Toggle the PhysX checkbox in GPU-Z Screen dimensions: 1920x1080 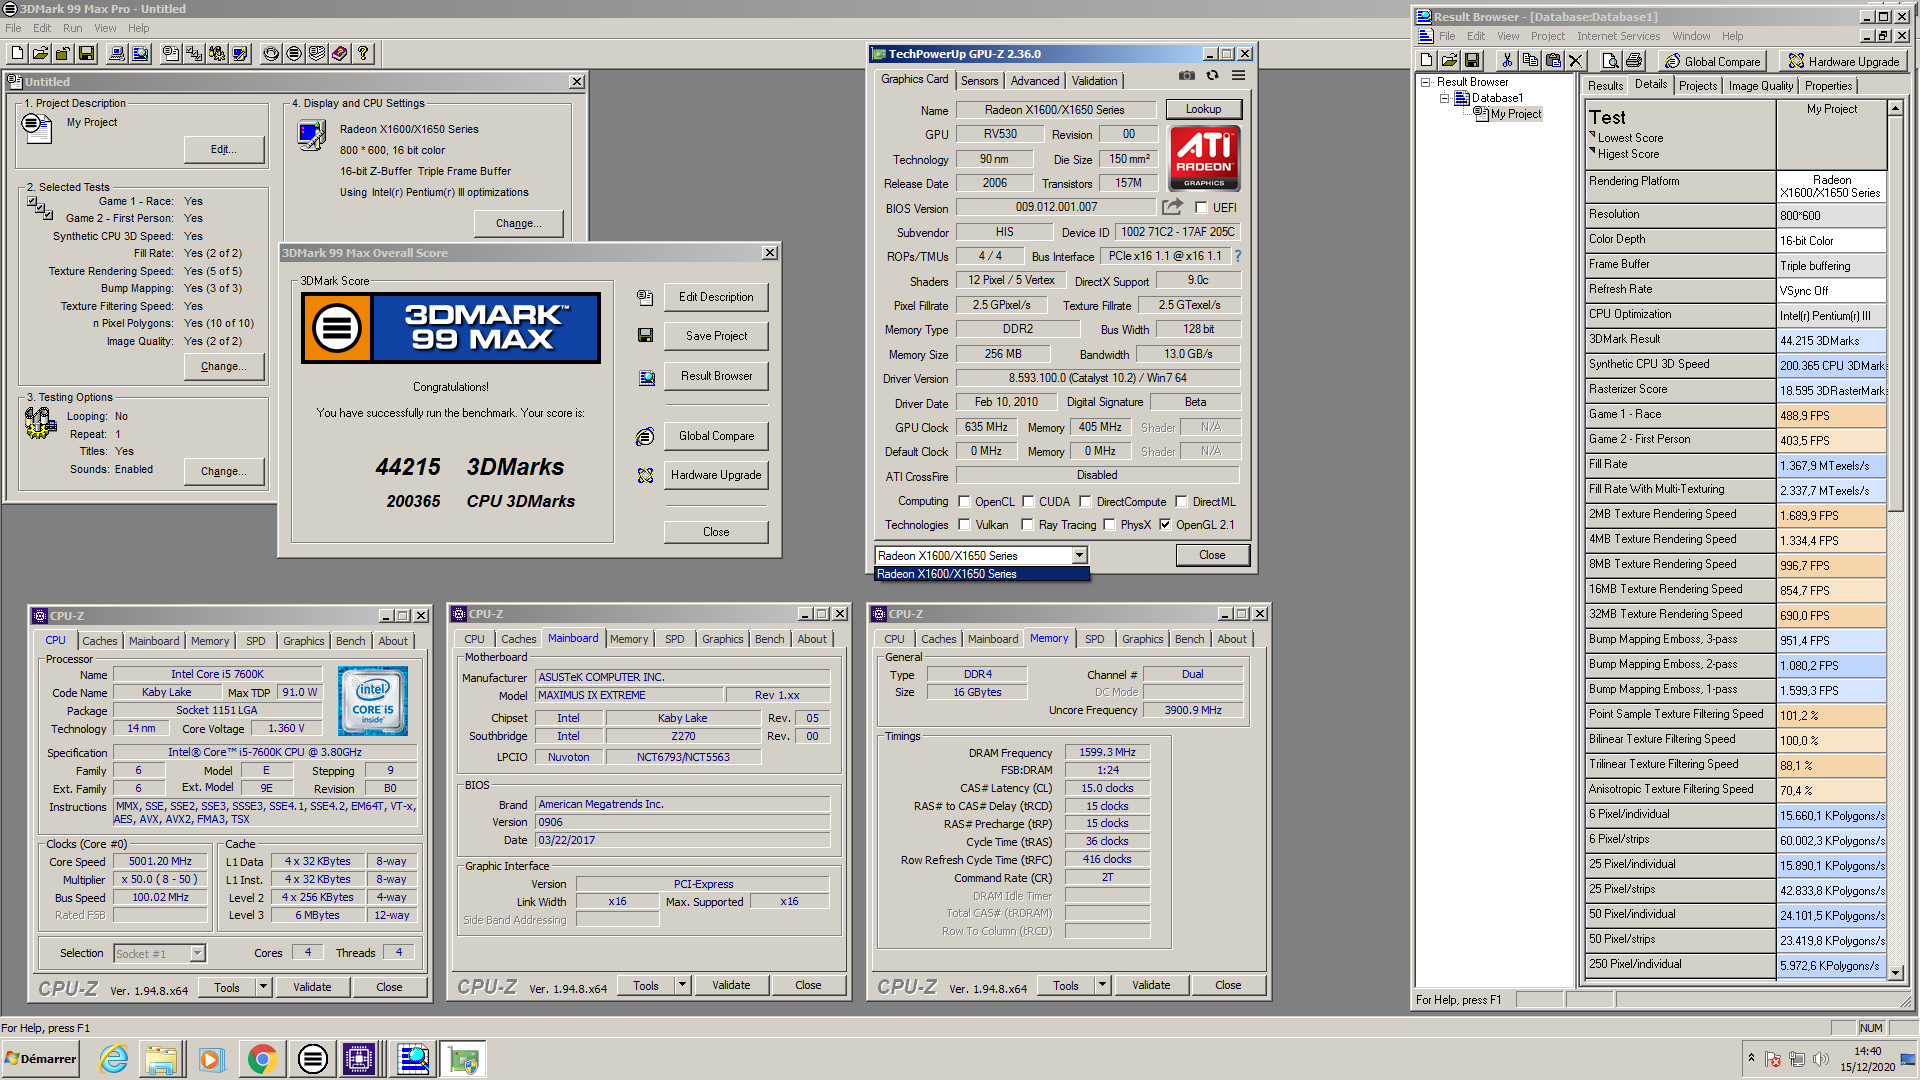(x=1109, y=525)
